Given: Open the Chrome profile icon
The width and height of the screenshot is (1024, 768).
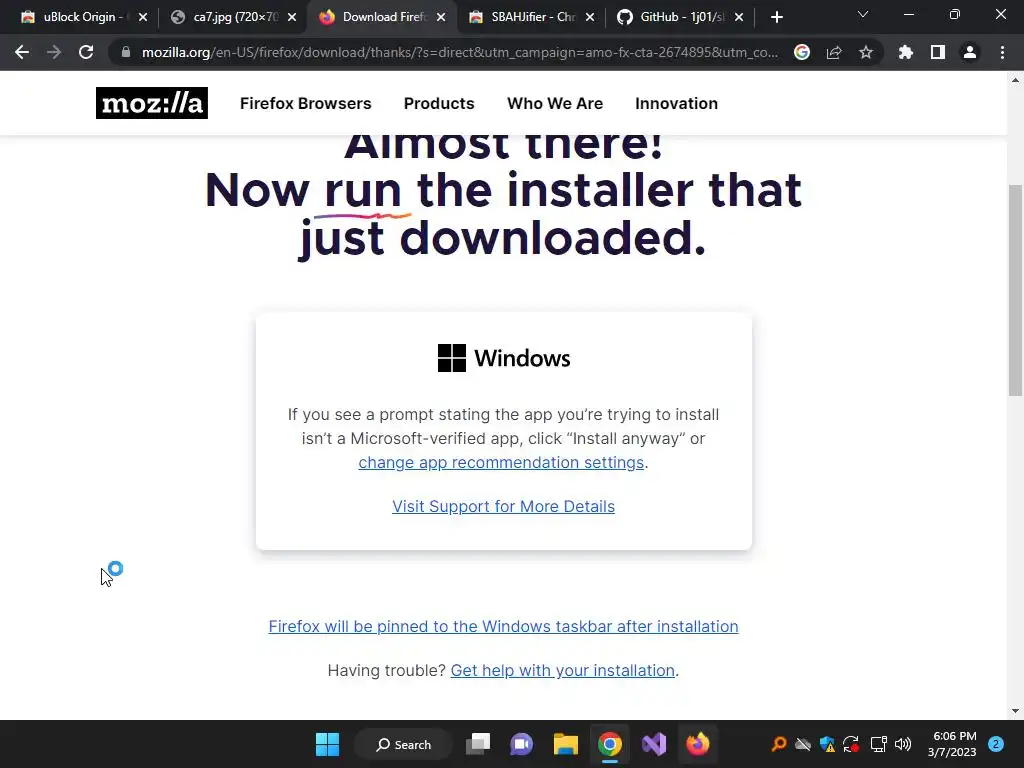Looking at the screenshot, I should click(970, 52).
